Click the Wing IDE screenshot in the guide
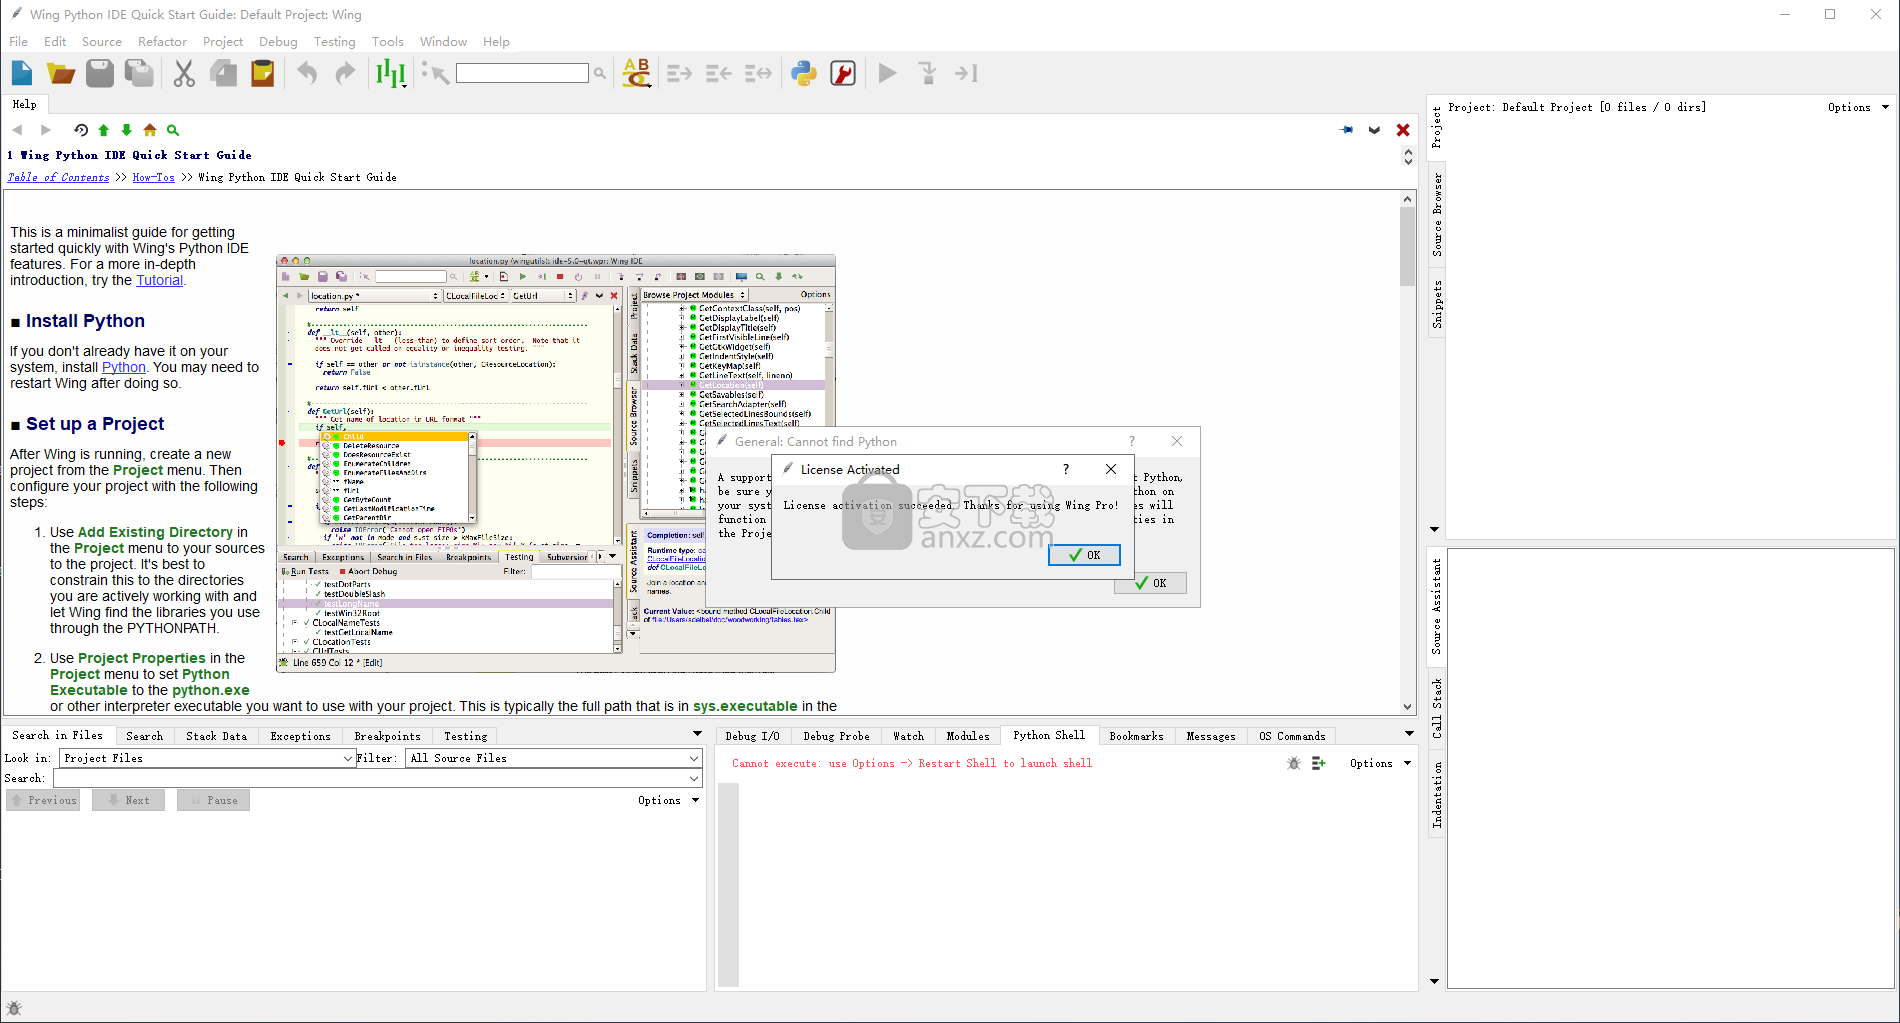This screenshot has width=1900, height=1023. tap(555, 463)
